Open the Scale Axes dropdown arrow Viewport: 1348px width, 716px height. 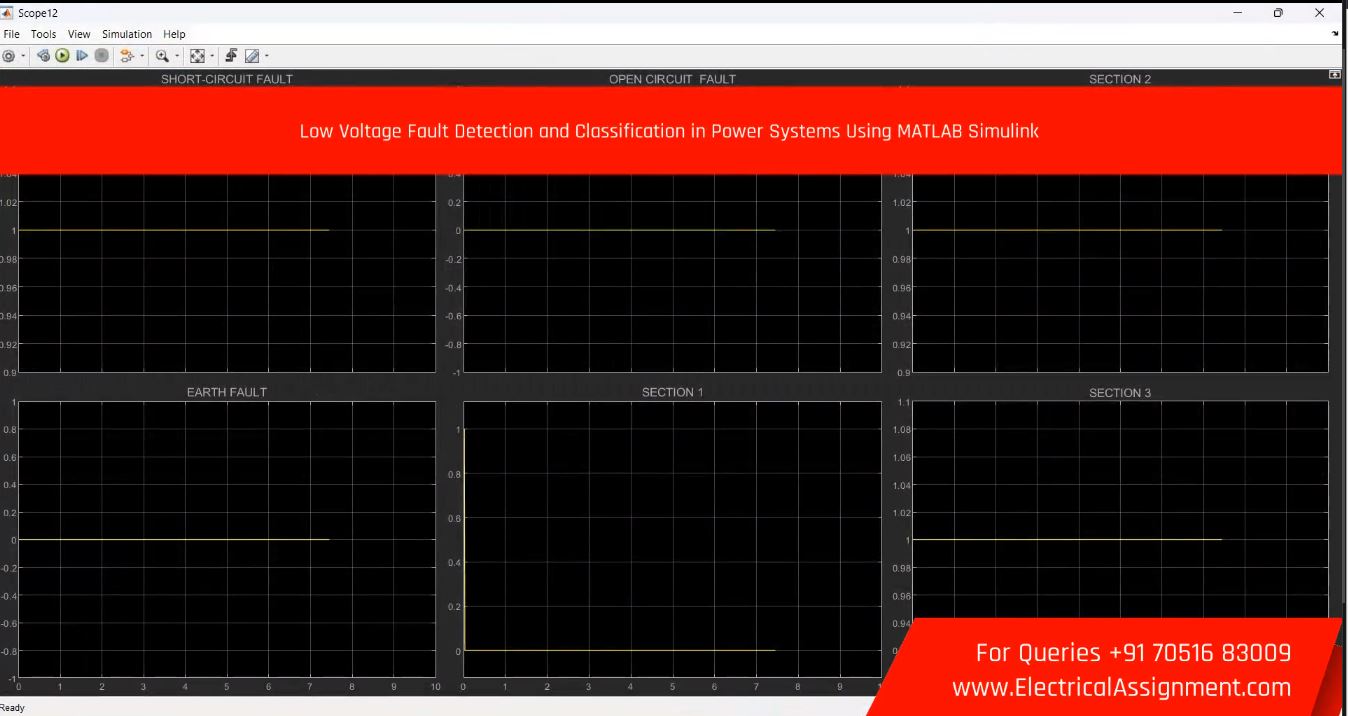click(x=212, y=57)
